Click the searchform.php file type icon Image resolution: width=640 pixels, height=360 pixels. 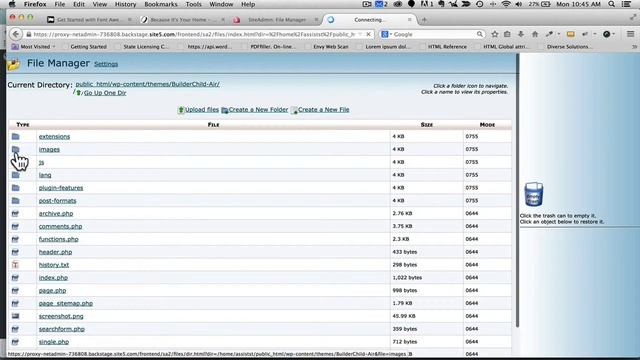[16, 329]
